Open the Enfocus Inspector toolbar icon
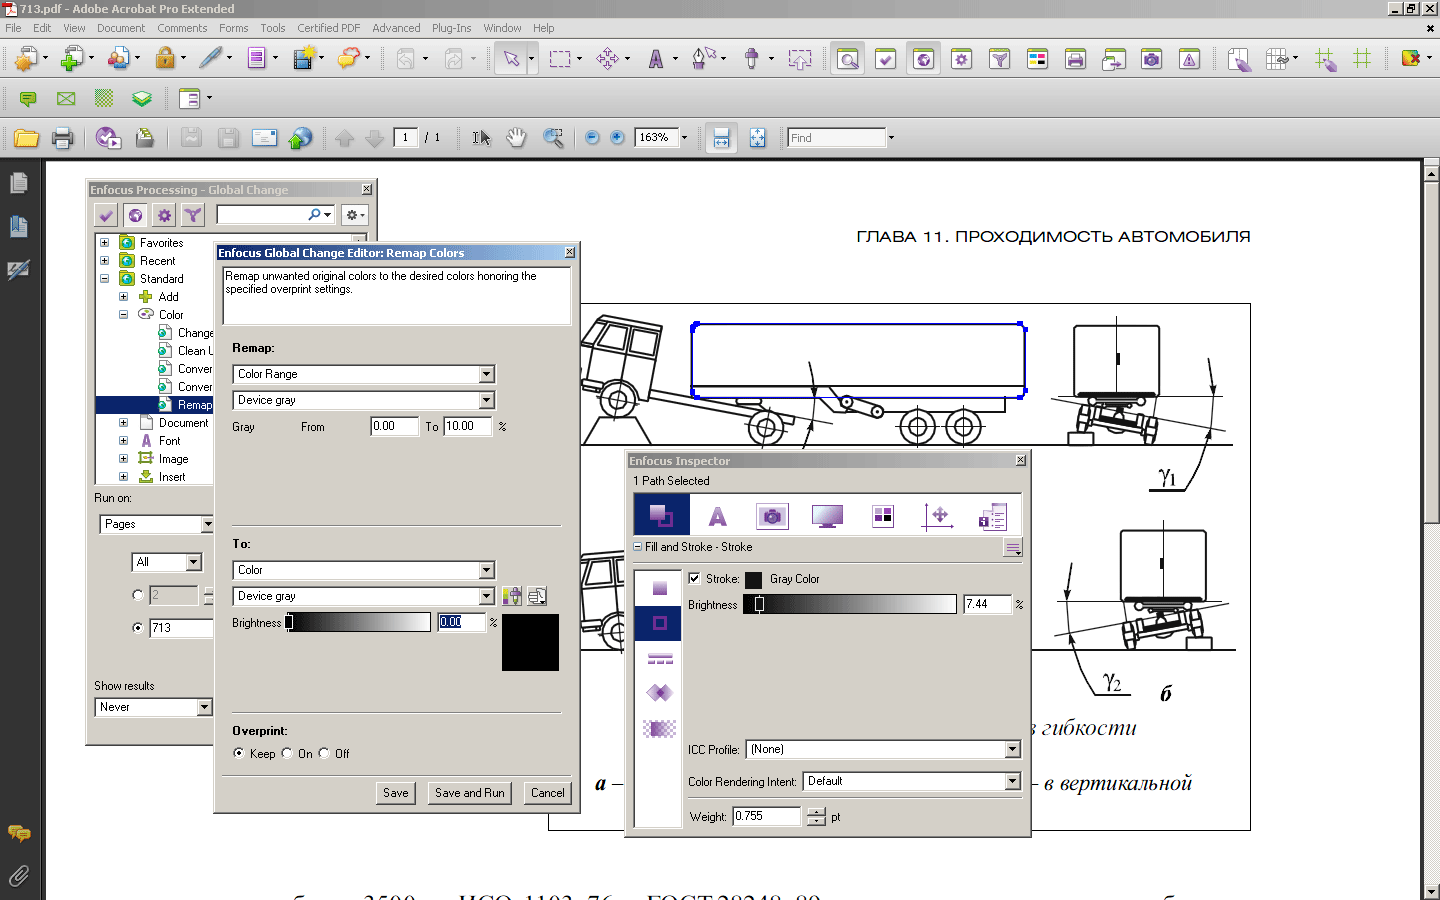 click(848, 59)
